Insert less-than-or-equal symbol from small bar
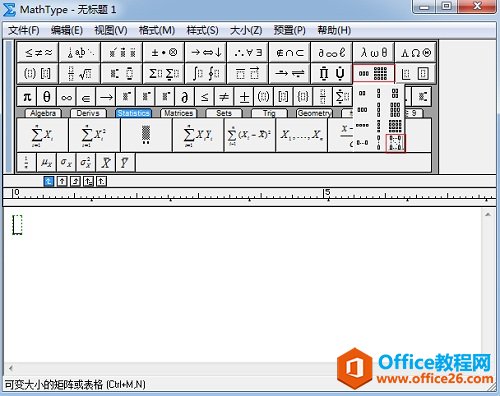This screenshot has width=500, height=396. coord(204,97)
